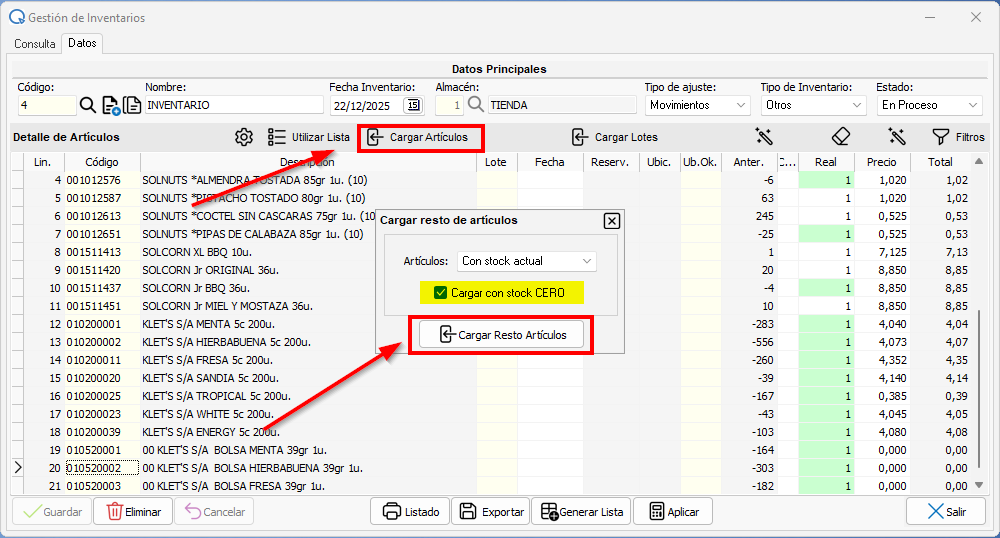1000x538 pixels.
Task: Click the Nombre field containing INVENTARIO
Action: [234, 105]
